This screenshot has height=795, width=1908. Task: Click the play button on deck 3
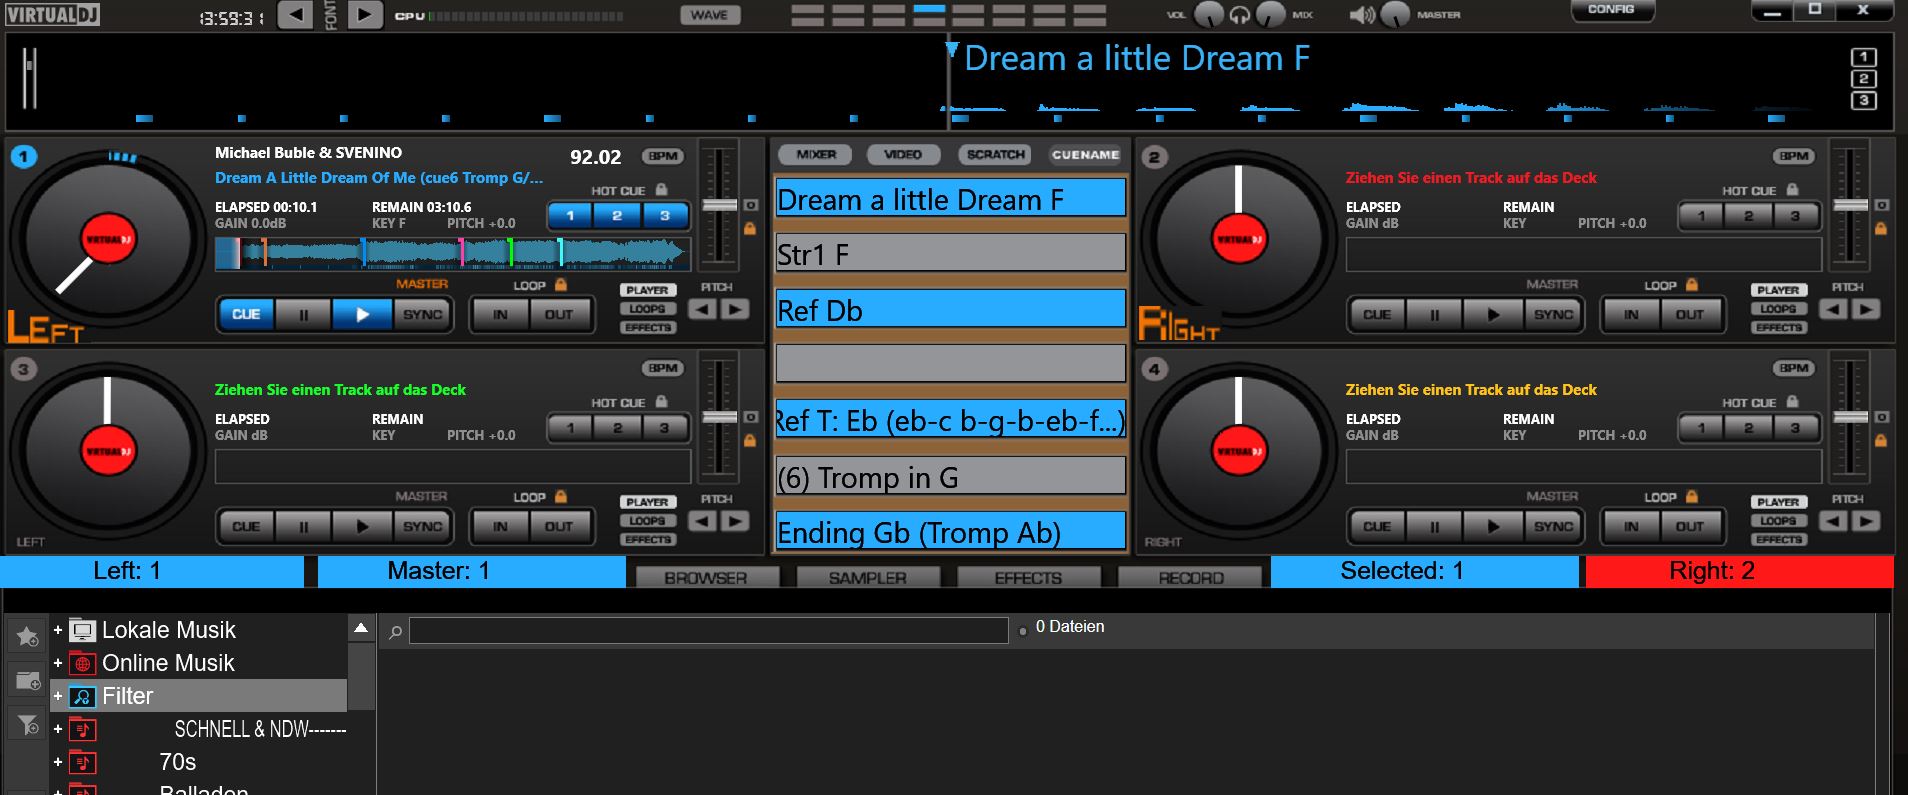(x=362, y=526)
